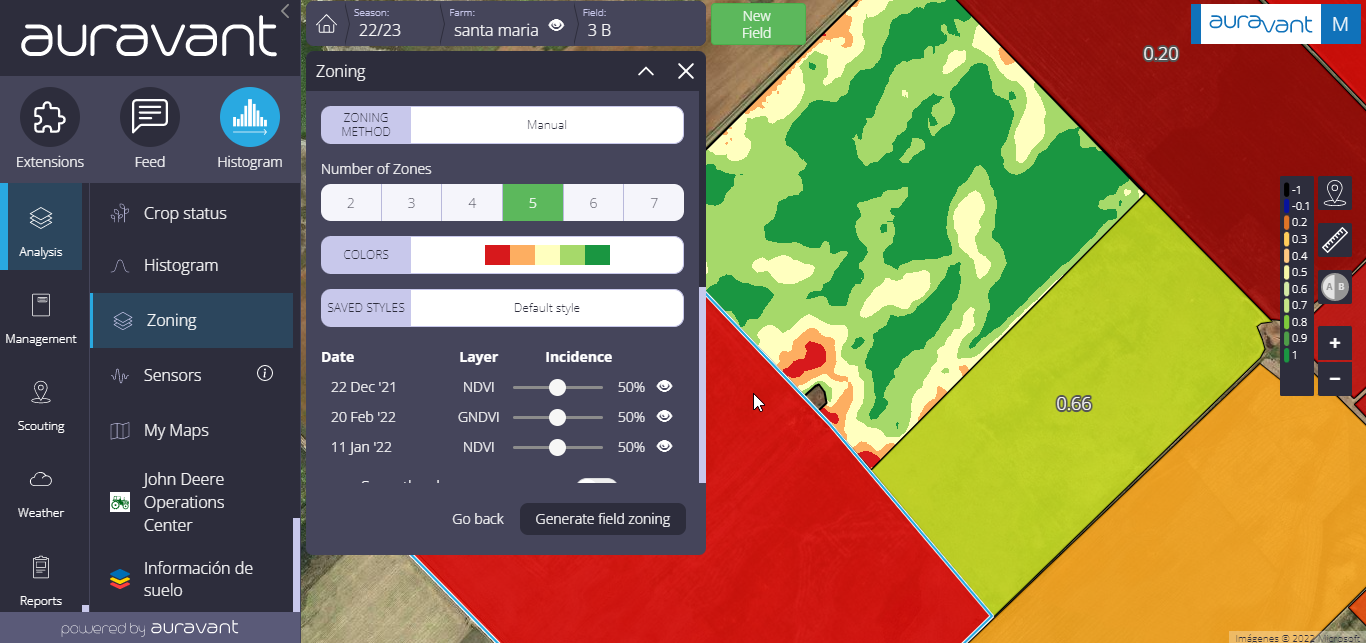Screen dimensions: 1366x643
Task: Toggle visibility of 22 Dec '21 NDVI layer
Action: click(x=664, y=387)
